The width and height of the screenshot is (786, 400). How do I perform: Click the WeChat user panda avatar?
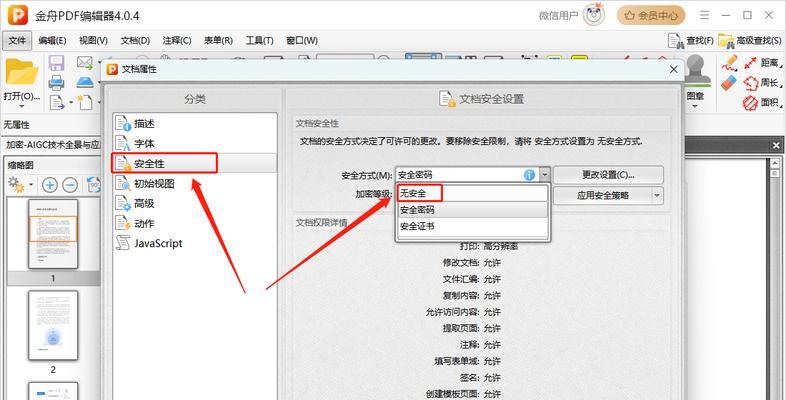(595, 16)
